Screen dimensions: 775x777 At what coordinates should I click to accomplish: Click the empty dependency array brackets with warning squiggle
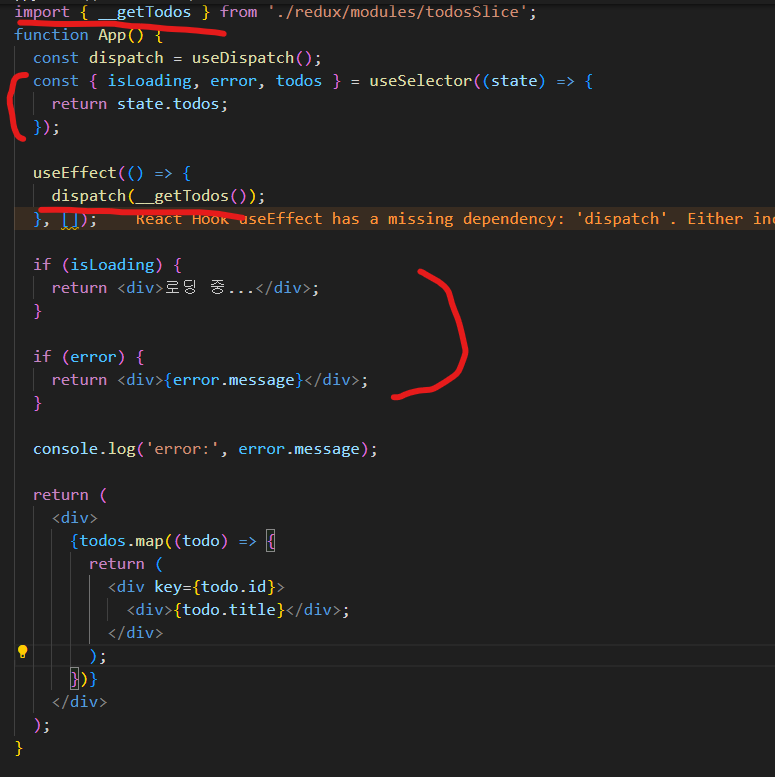pyautogui.click(x=70, y=220)
